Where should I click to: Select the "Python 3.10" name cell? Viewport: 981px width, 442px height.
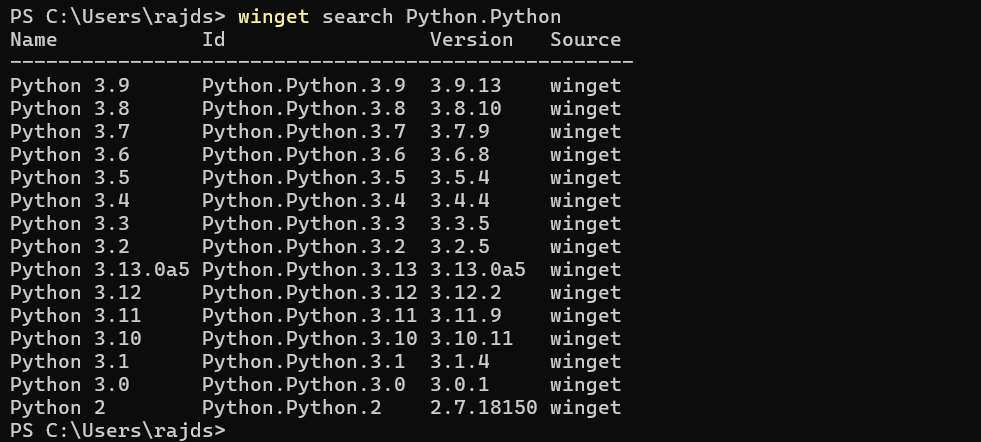click(x=76, y=339)
